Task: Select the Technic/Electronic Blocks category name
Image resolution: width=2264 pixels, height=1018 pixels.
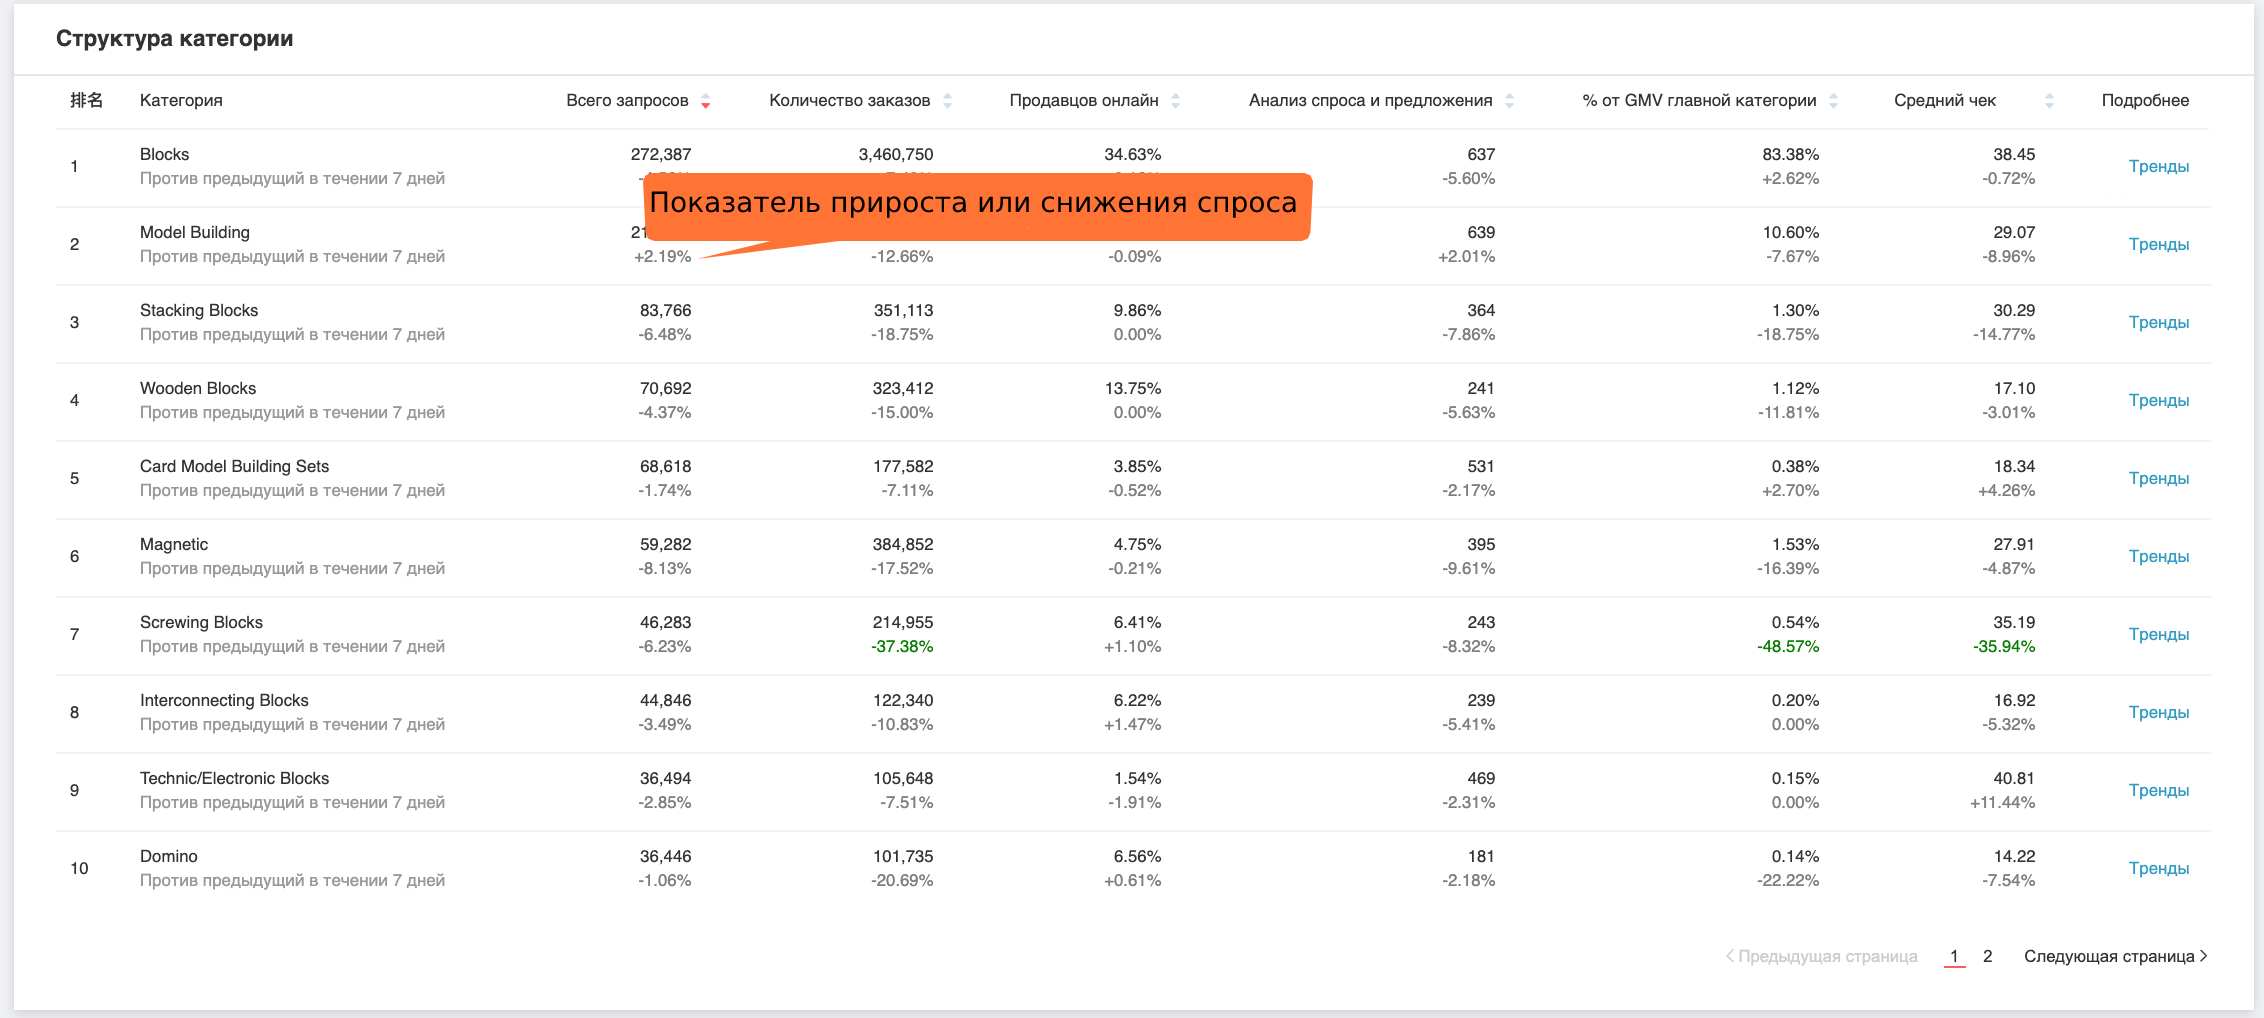Action: click(x=234, y=778)
